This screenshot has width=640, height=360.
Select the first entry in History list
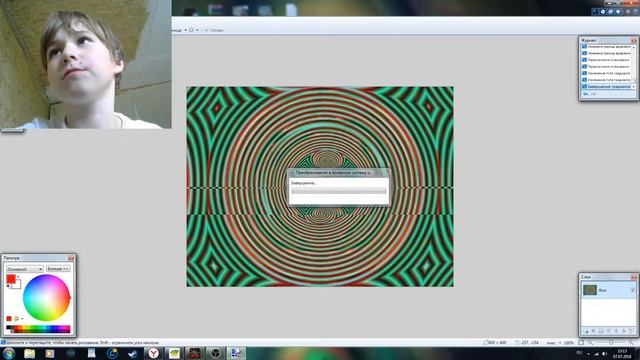(x=606, y=47)
